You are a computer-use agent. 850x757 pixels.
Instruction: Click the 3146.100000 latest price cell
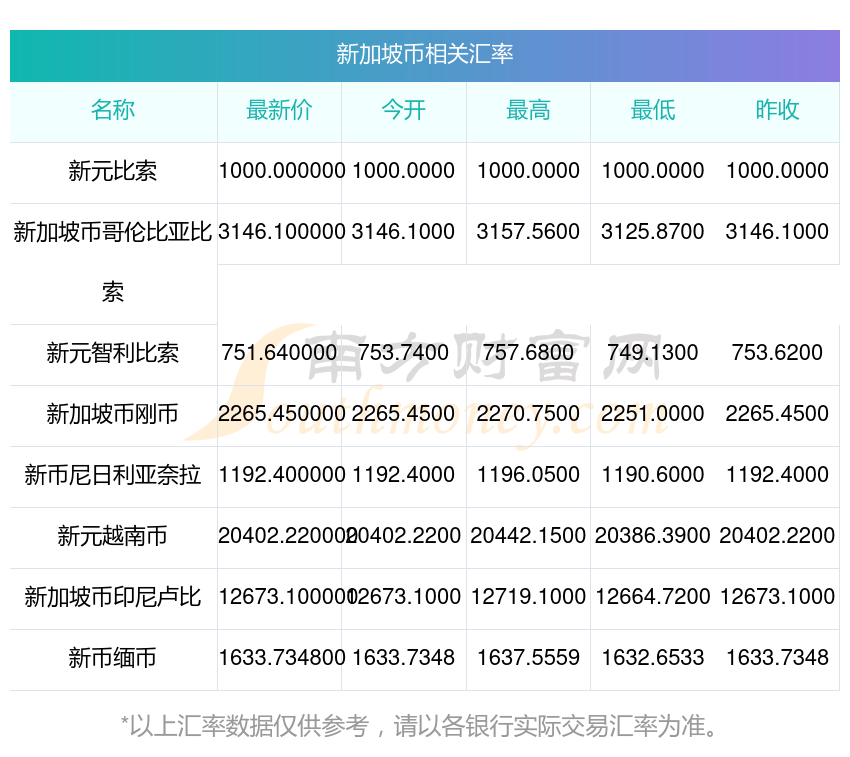[x=282, y=232]
